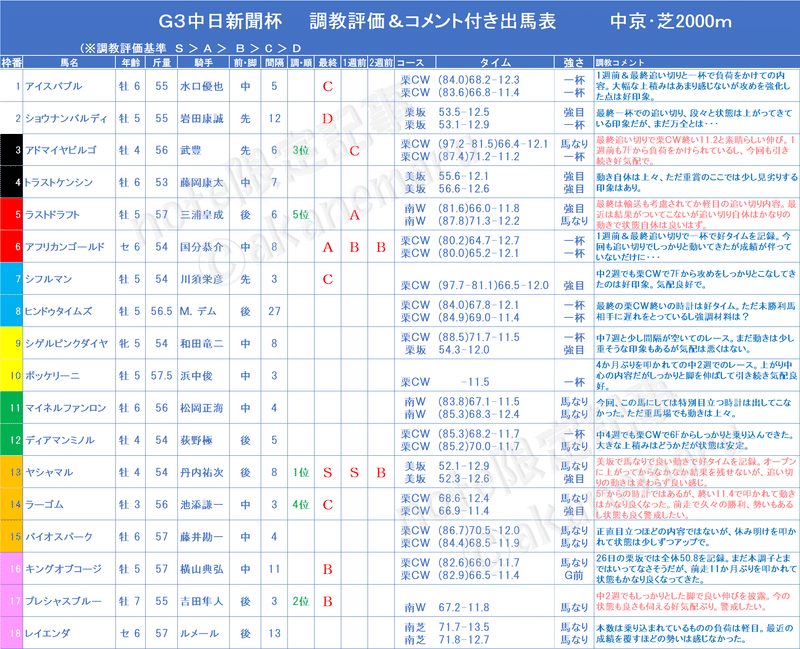Select horse name バイオスパーク

tap(59, 536)
